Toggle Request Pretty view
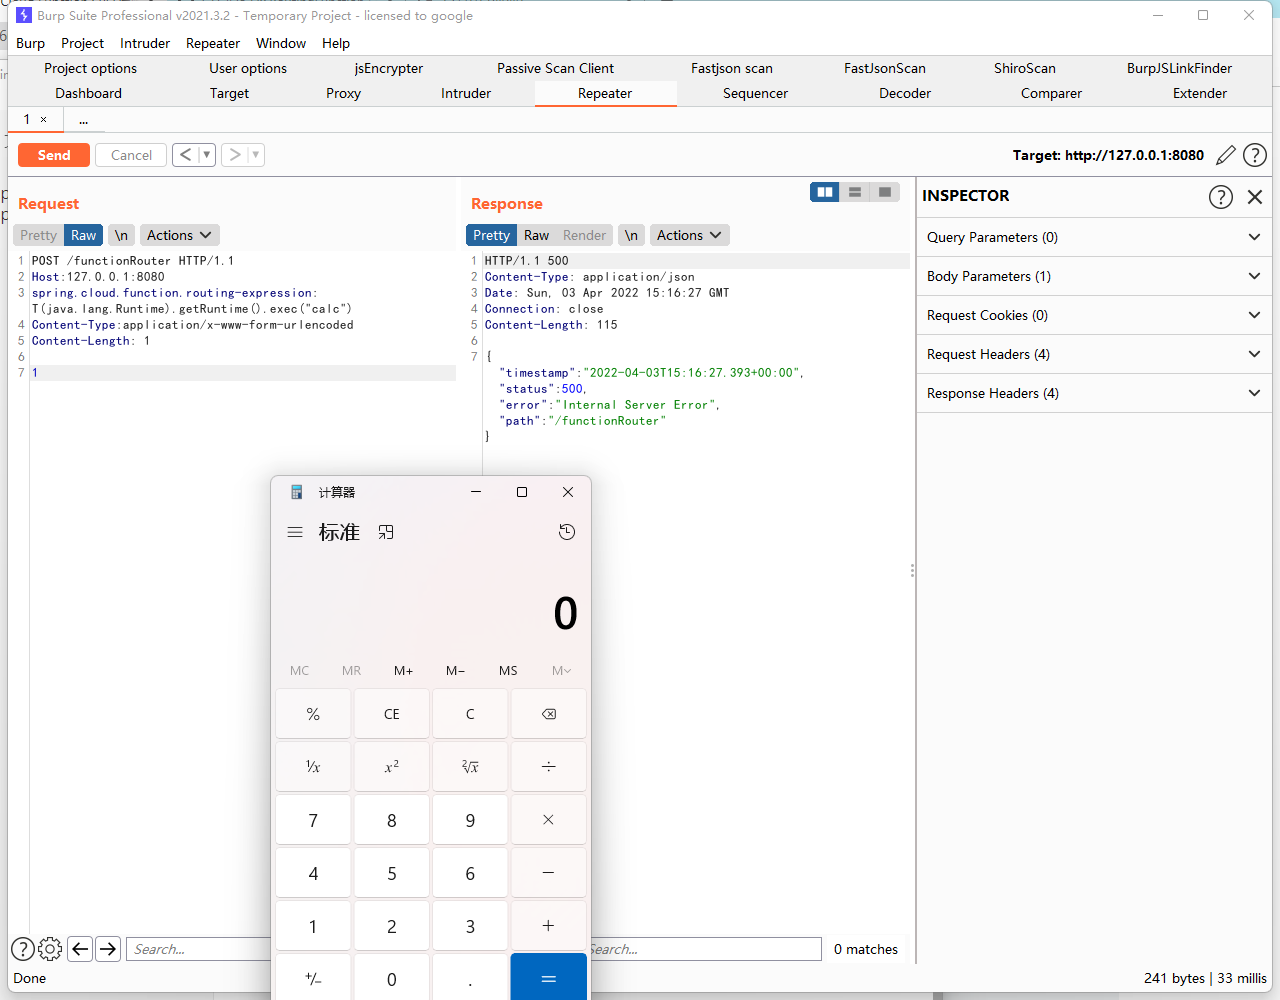 click(x=38, y=235)
